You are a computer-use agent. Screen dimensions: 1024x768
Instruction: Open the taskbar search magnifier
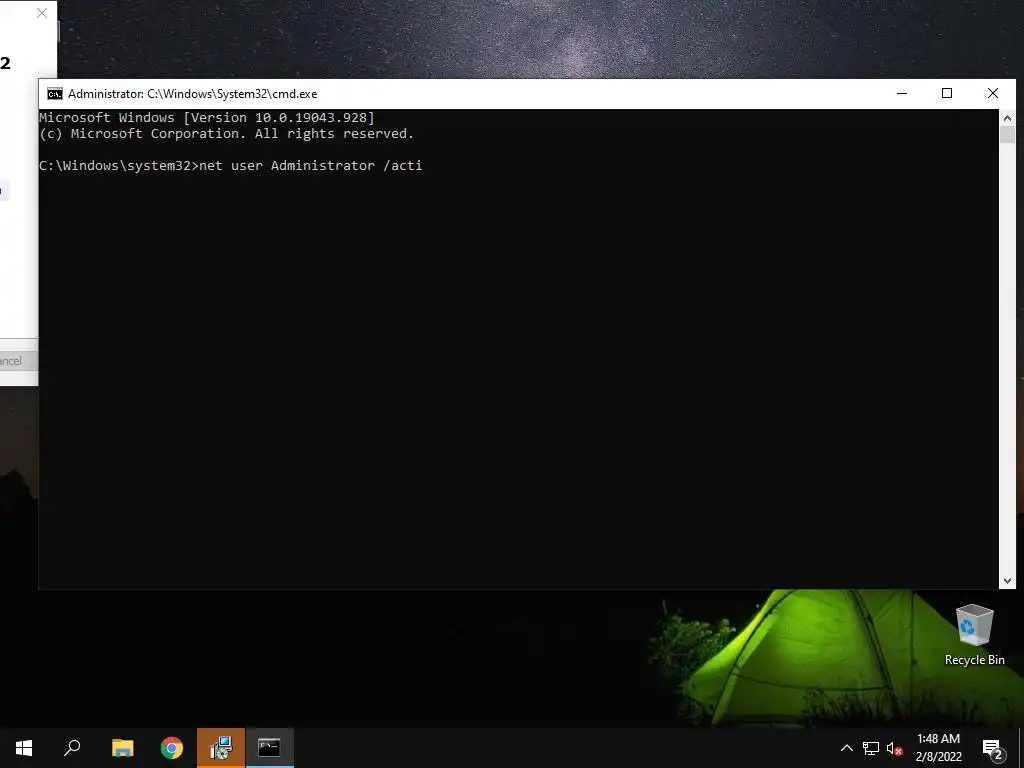[72, 747]
